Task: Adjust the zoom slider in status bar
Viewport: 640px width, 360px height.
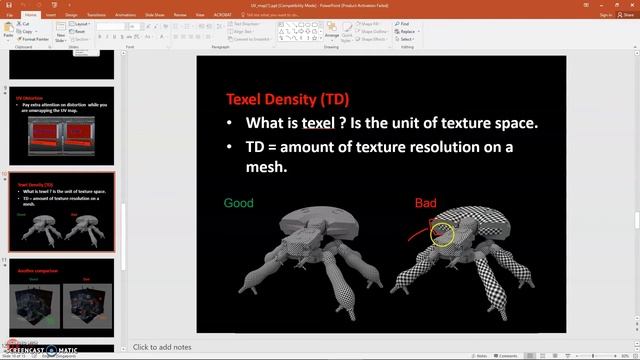Action: [593, 356]
